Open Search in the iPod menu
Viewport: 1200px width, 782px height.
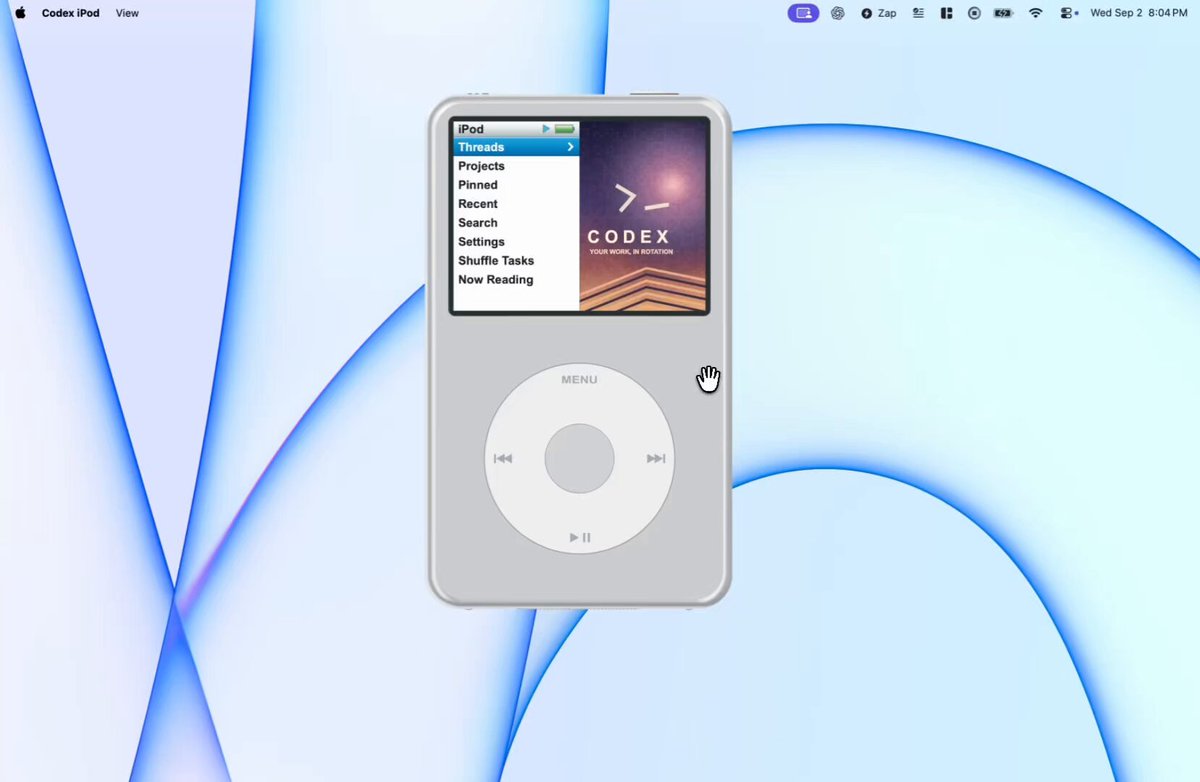coord(516,223)
